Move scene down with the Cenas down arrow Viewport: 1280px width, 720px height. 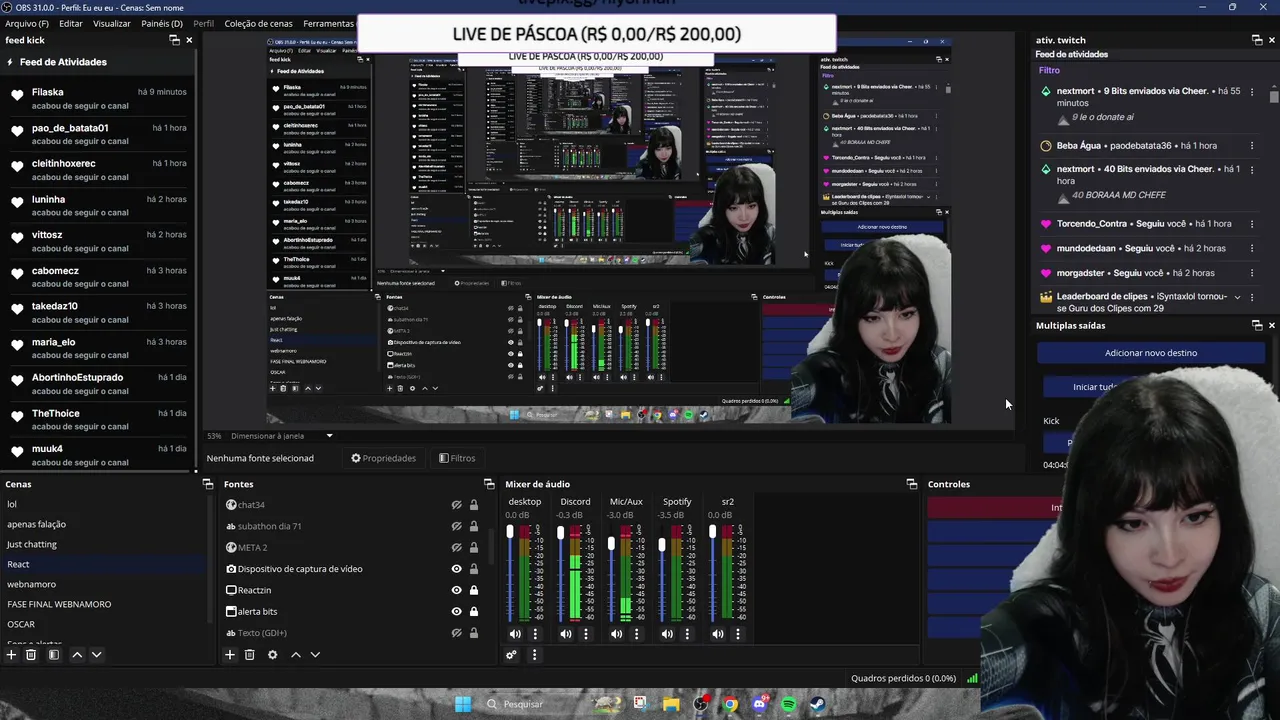(96, 655)
